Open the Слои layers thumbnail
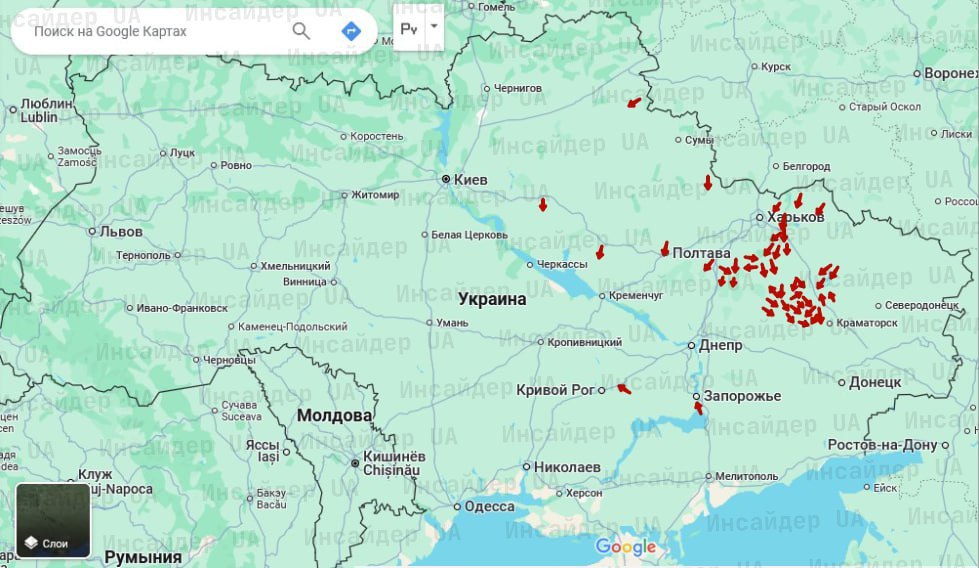 click(x=53, y=520)
